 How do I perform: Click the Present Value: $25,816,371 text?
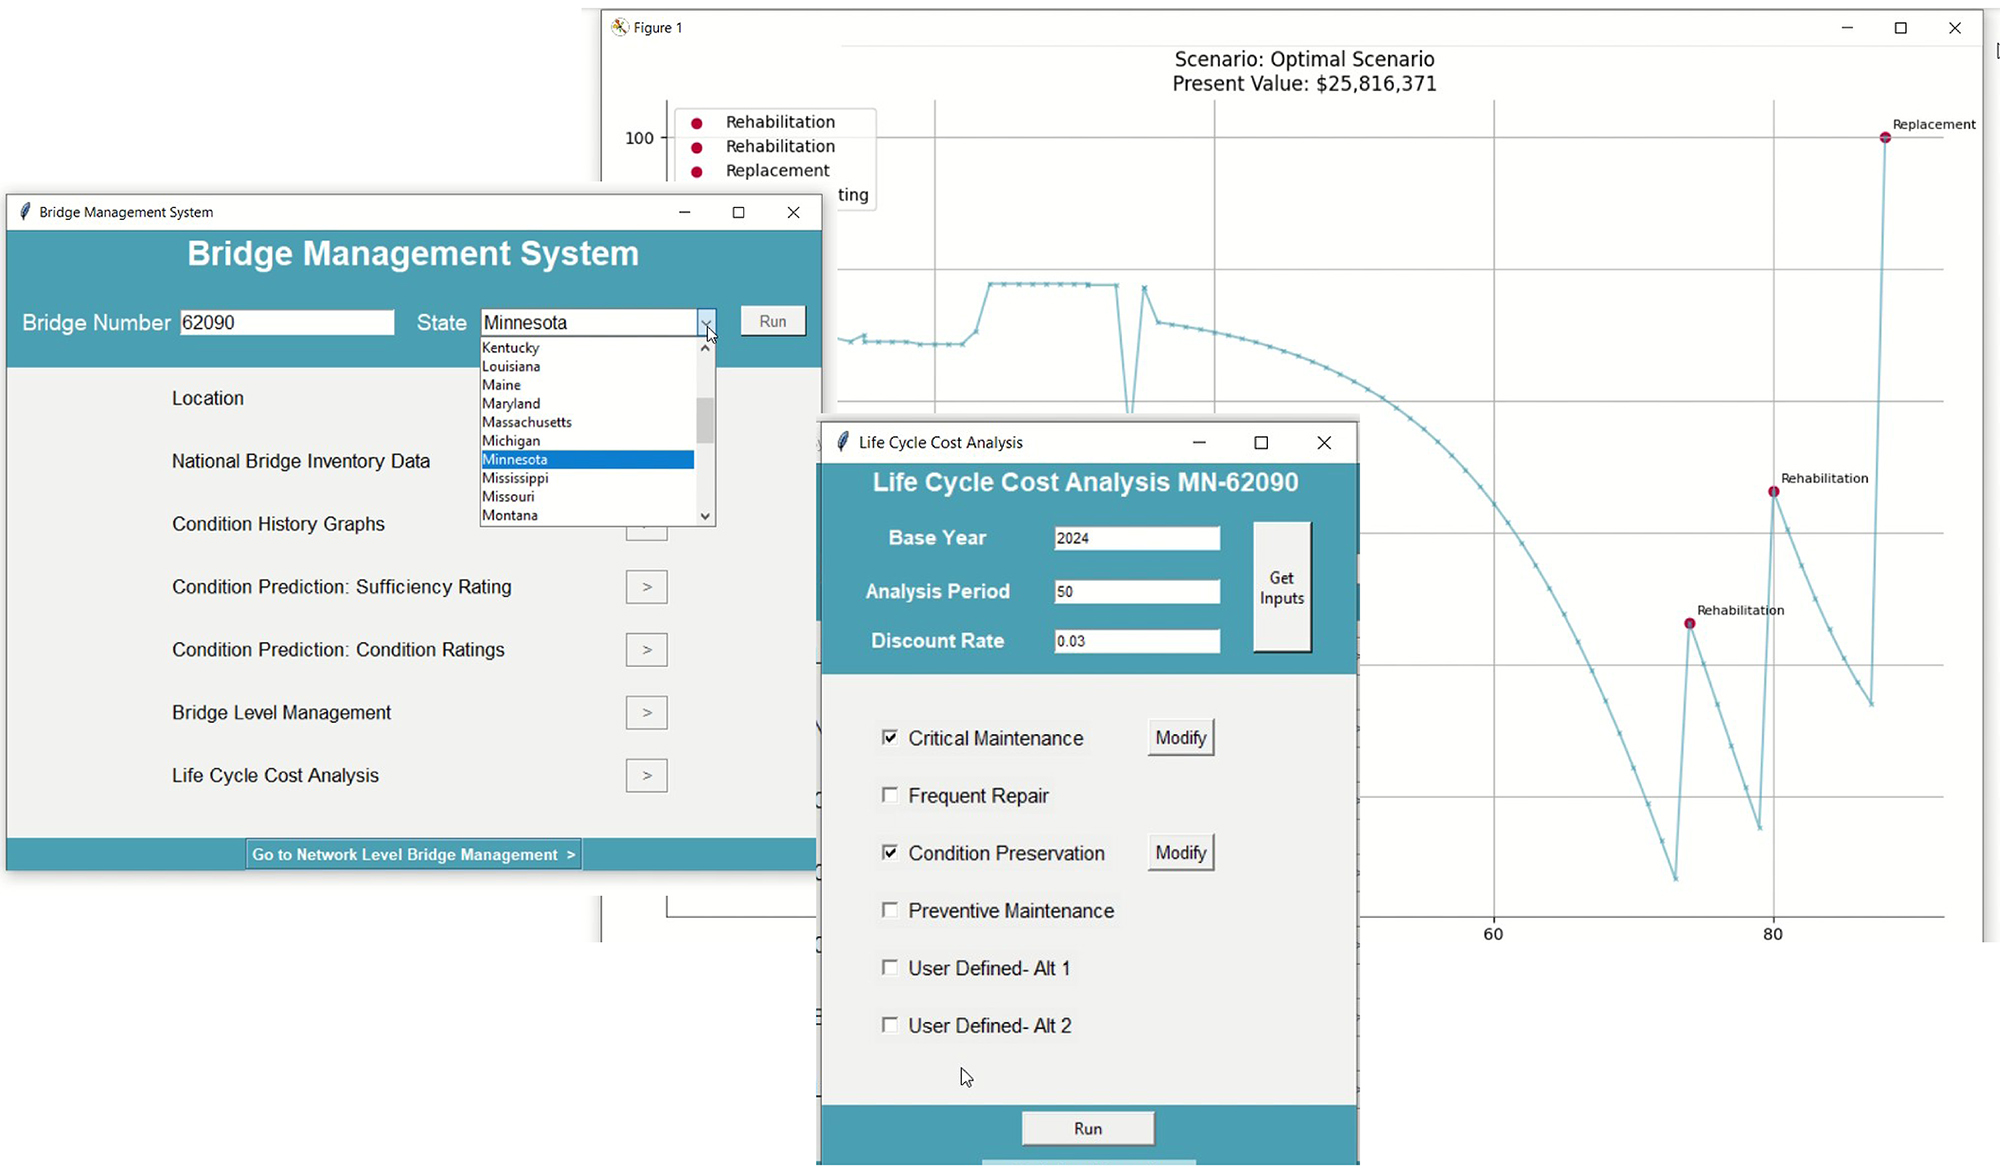[x=1304, y=84]
